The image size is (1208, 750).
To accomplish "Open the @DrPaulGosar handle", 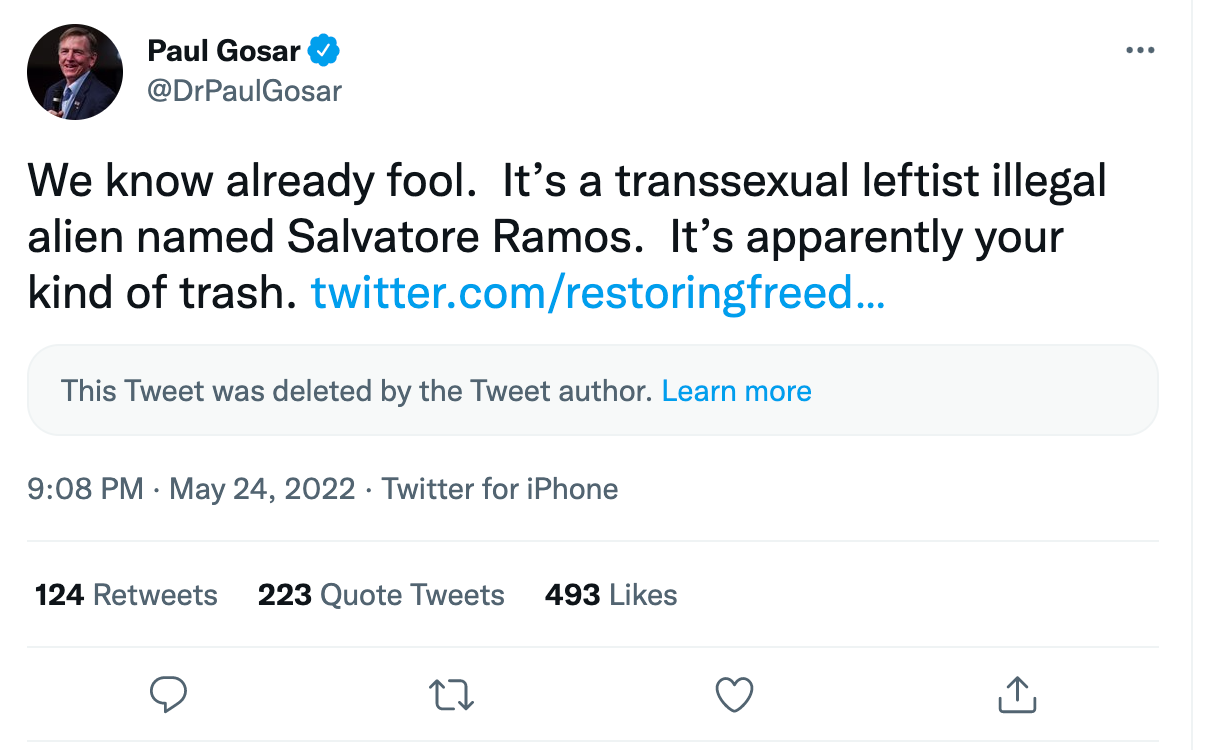I will (245, 91).
